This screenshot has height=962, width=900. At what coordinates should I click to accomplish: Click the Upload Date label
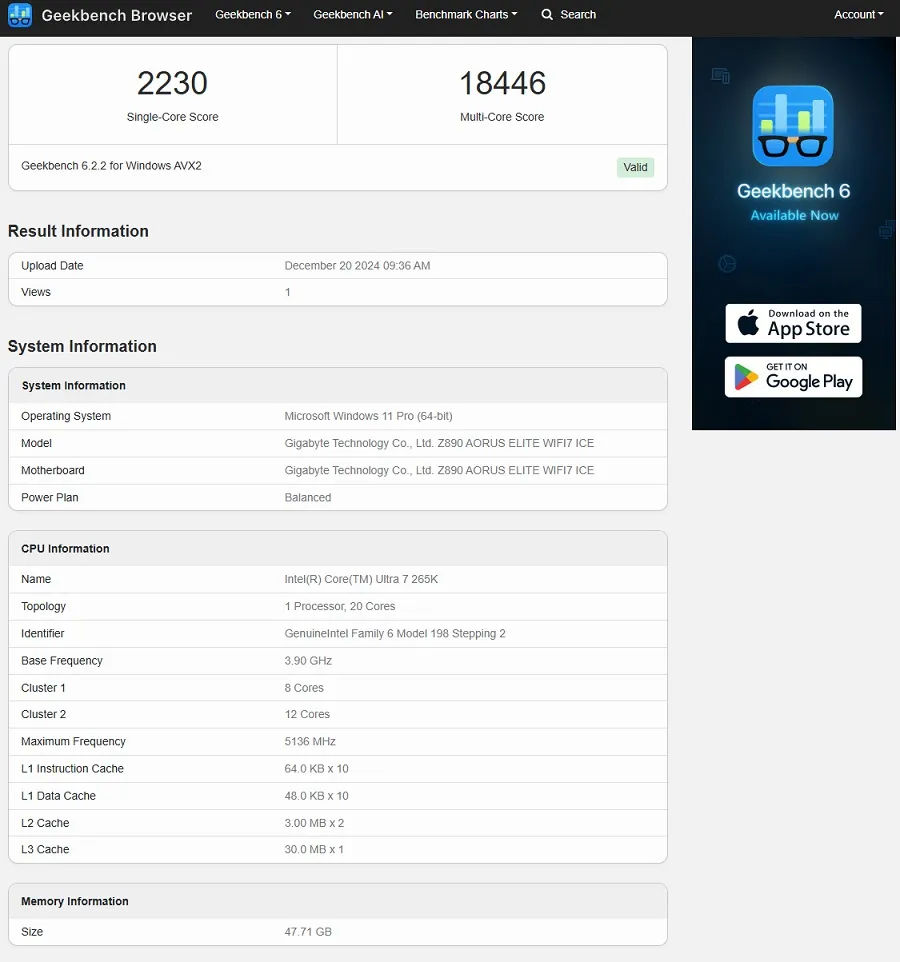52,266
